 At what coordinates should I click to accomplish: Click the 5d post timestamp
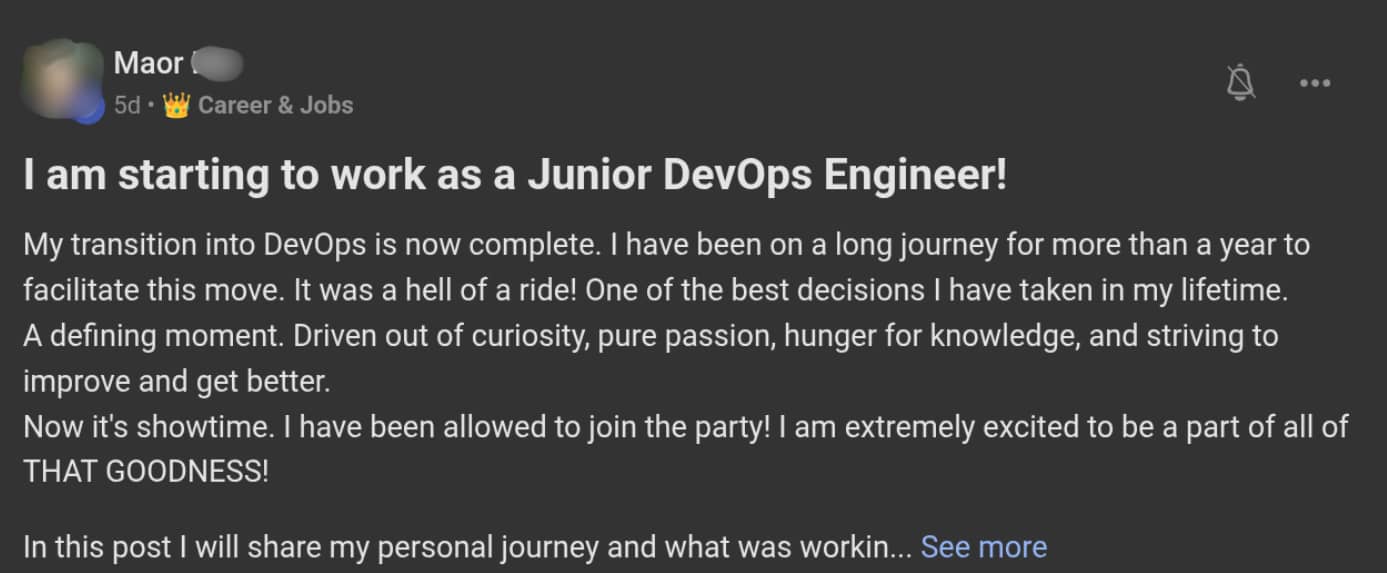(127, 105)
